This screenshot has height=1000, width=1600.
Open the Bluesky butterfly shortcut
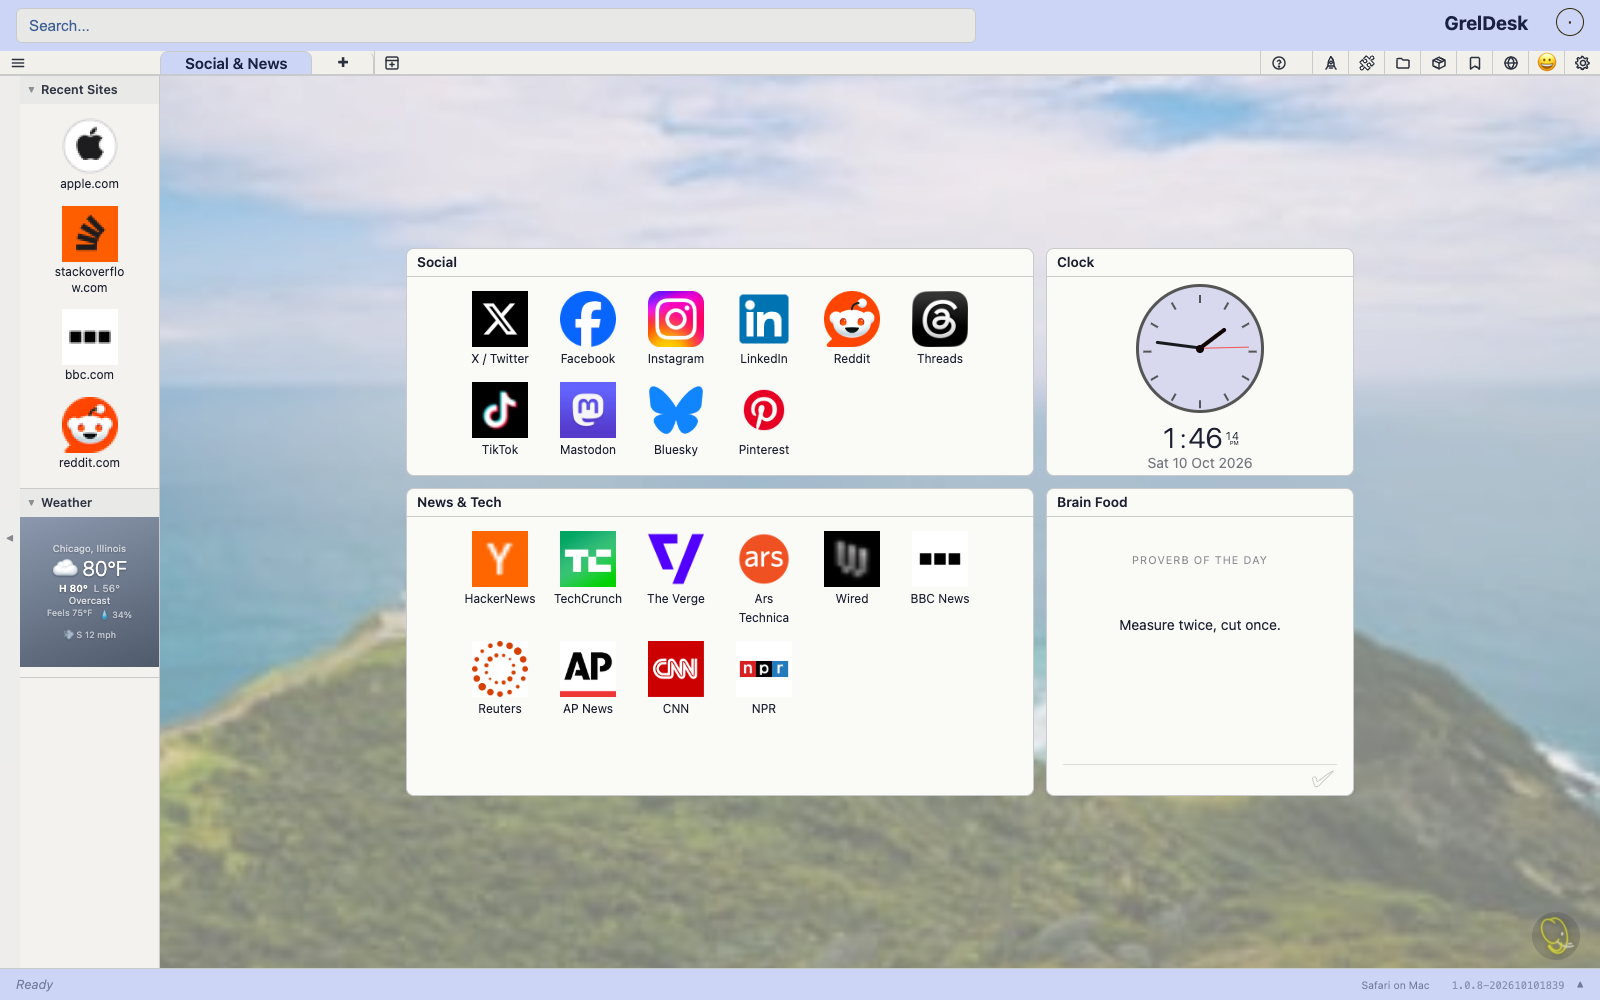pyautogui.click(x=676, y=420)
